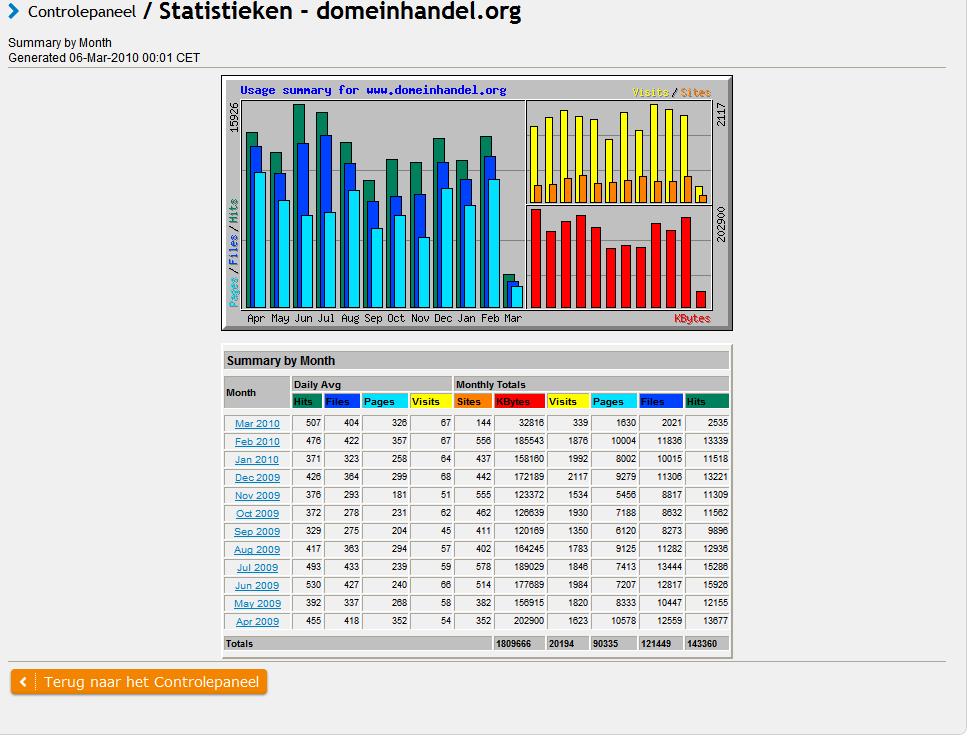Click the blue Daily Avg Files header
Viewport: 972px width, 739px height.
pyautogui.click(x=342, y=401)
